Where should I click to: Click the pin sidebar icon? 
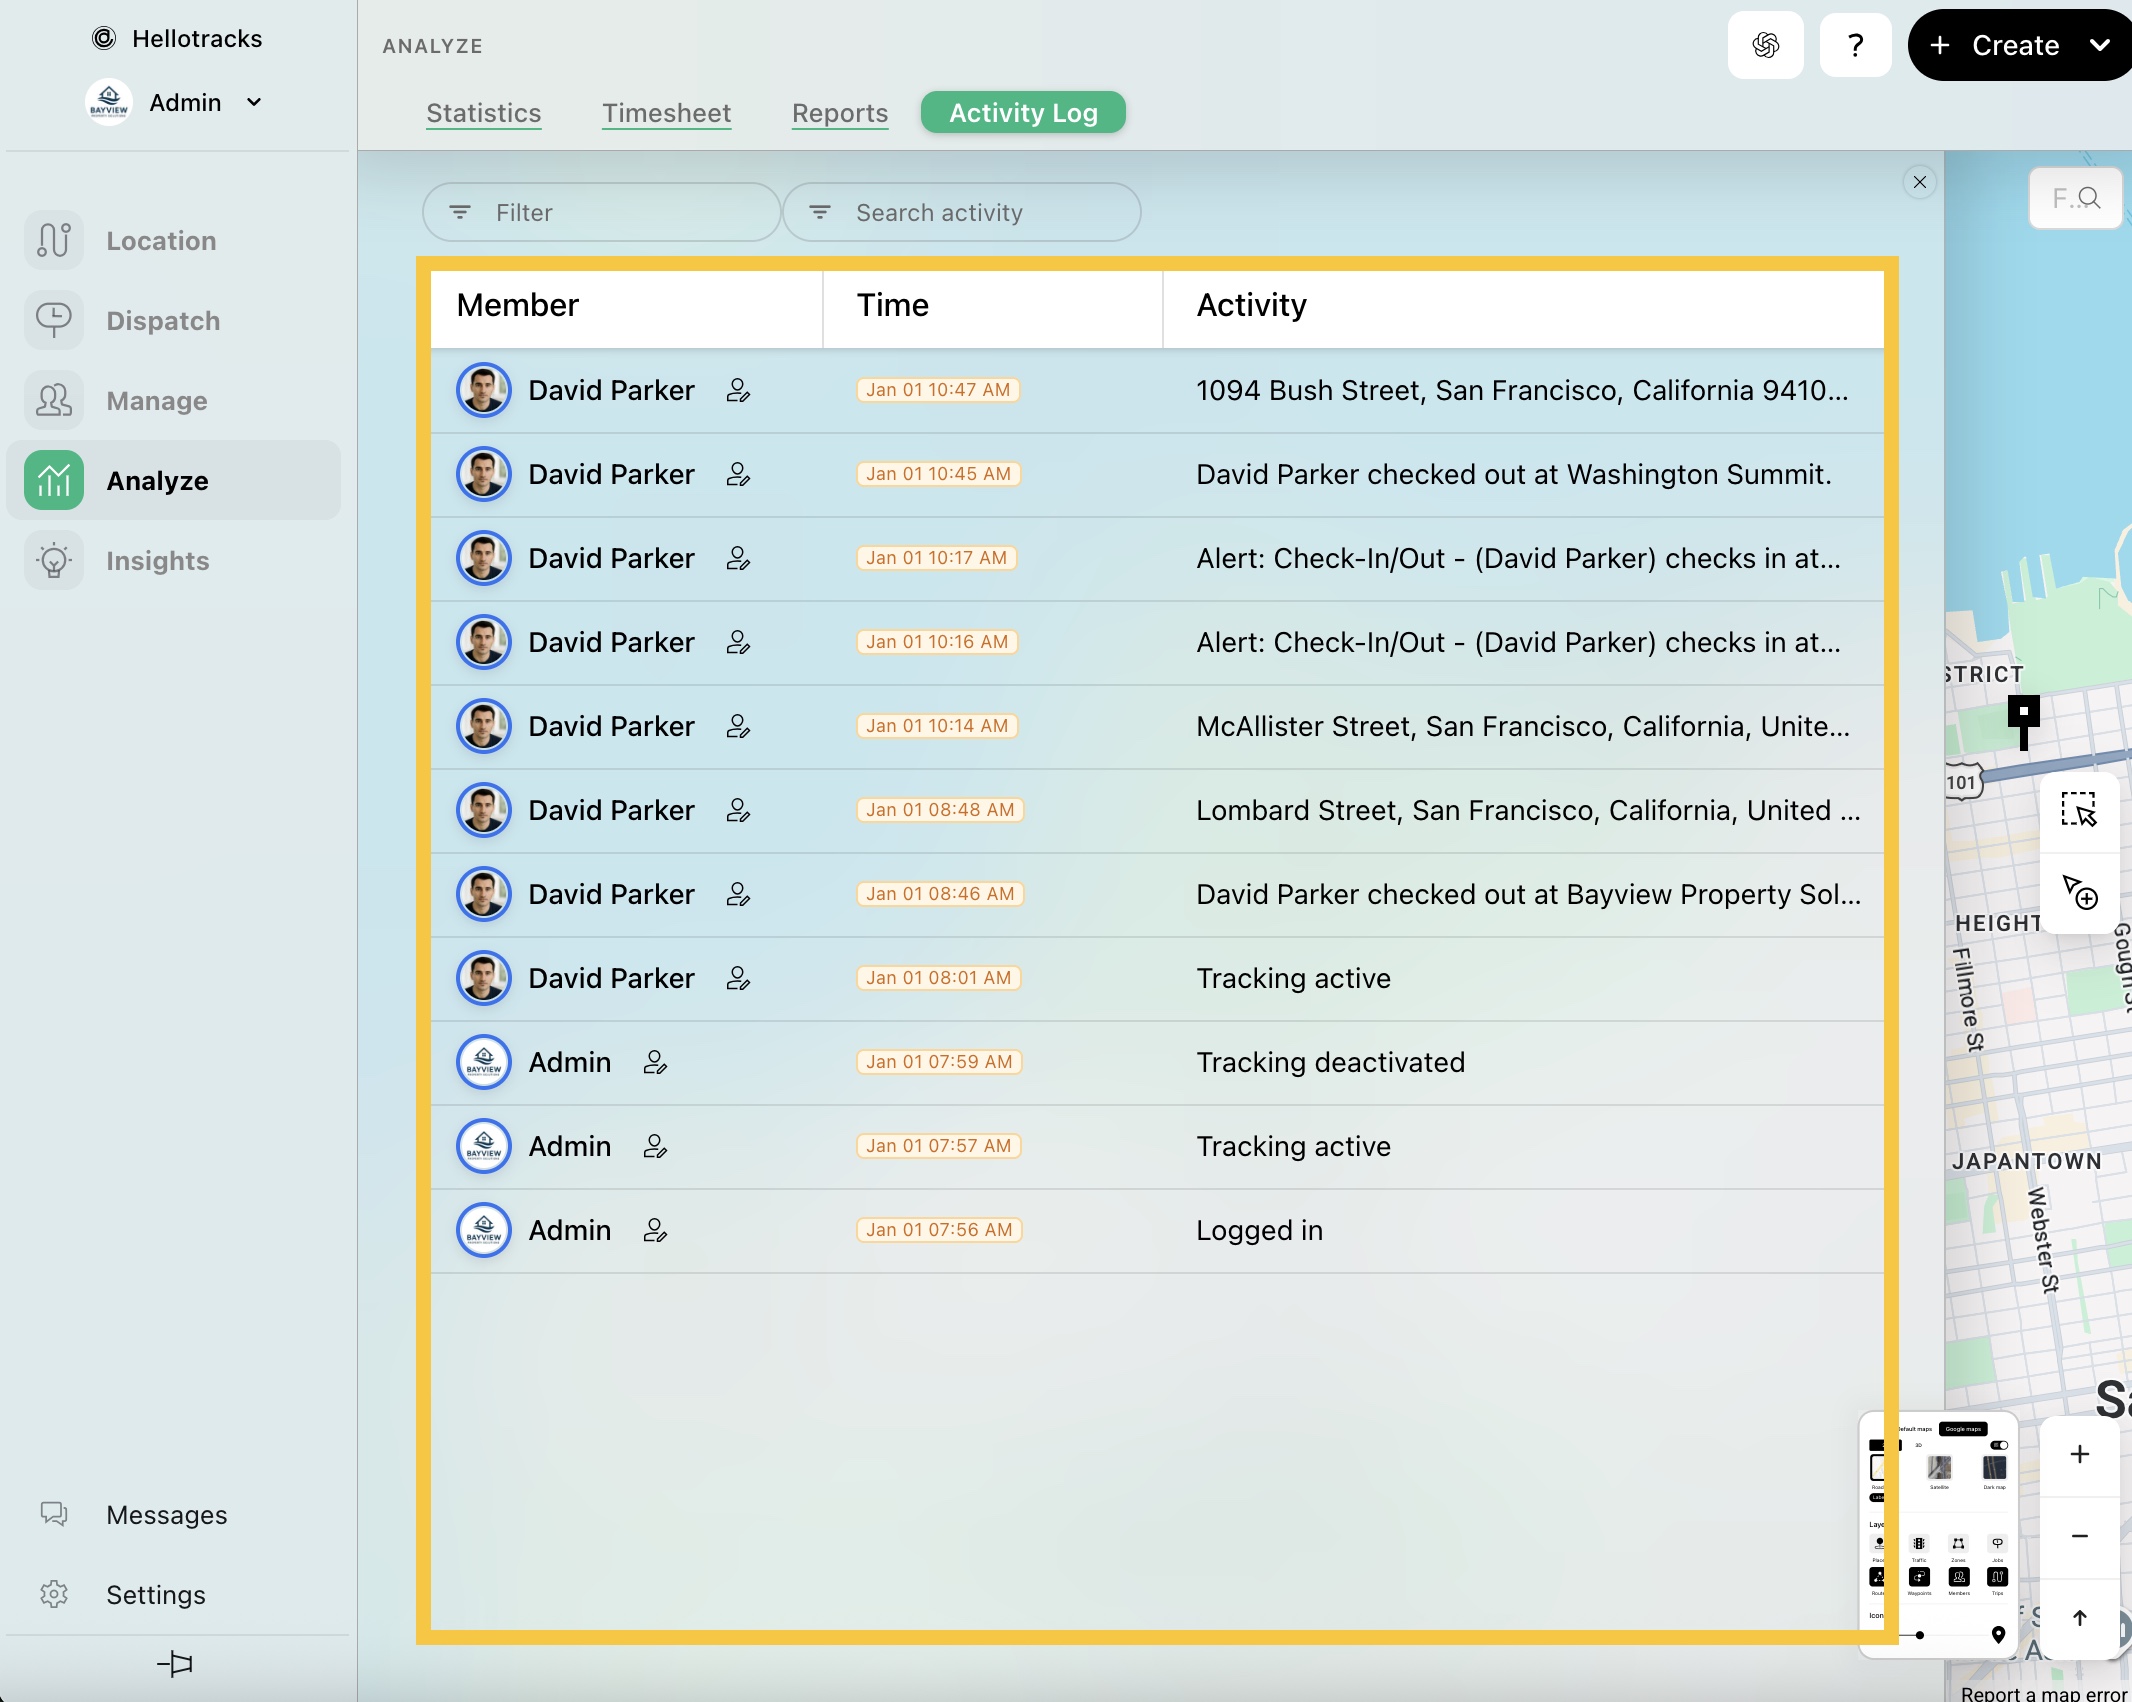click(175, 1664)
